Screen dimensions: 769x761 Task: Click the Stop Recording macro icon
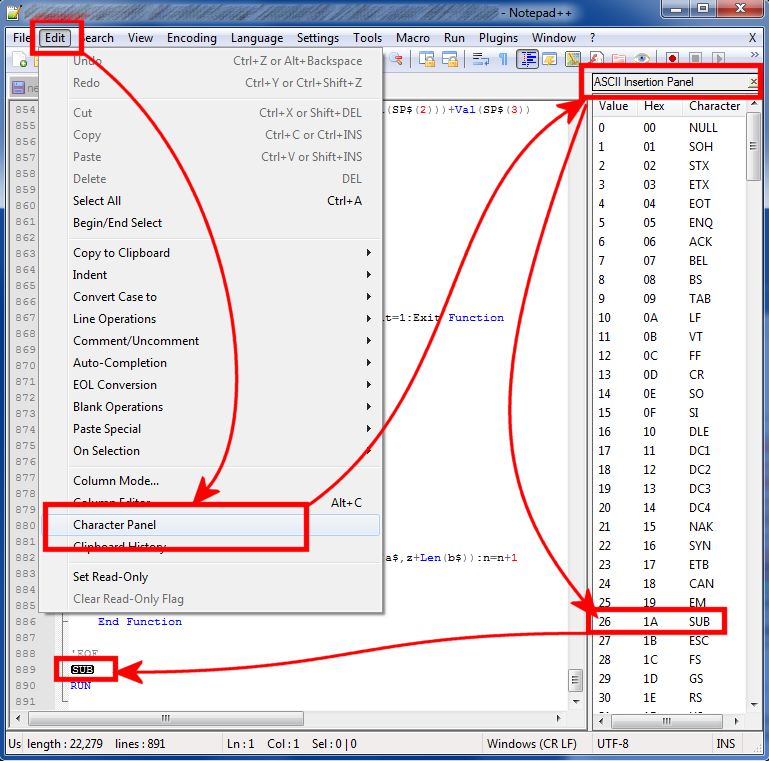pyautogui.click(x=695, y=60)
